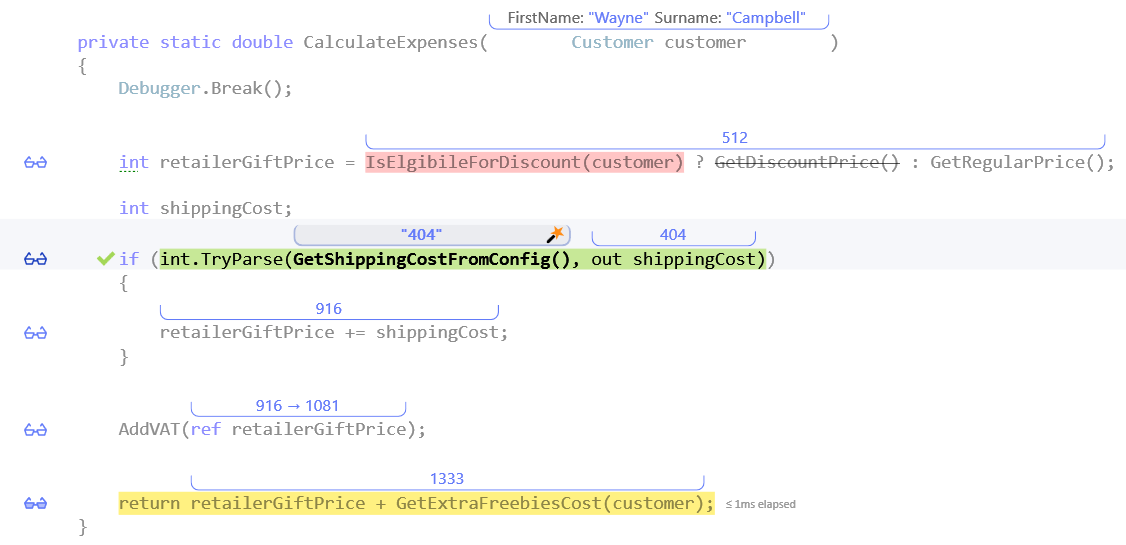Click ref retailerGiftPrice argument

point(298,429)
